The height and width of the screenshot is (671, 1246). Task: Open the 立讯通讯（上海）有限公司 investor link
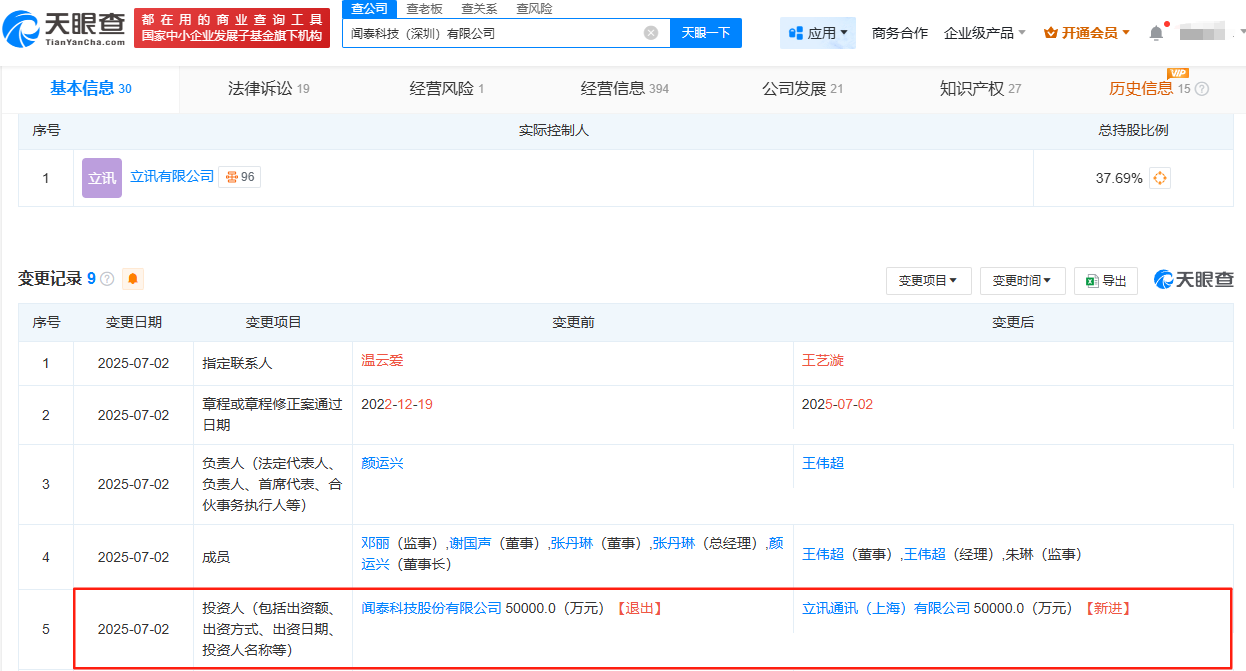886,608
